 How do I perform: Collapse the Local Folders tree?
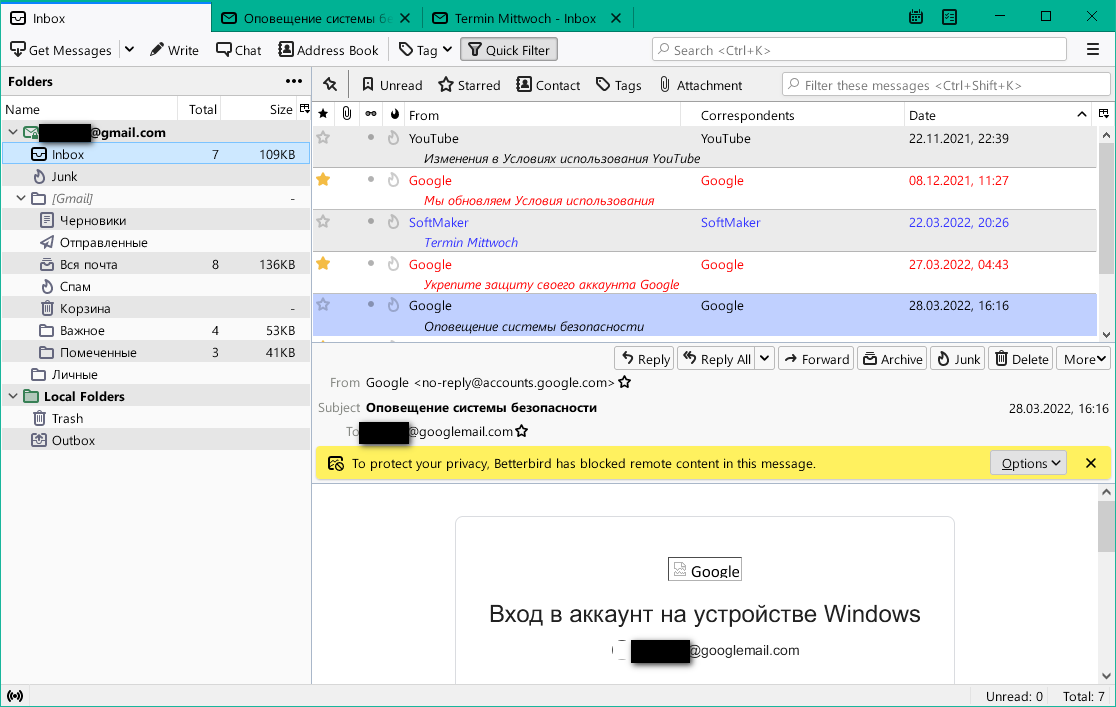pyautogui.click(x=13, y=397)
